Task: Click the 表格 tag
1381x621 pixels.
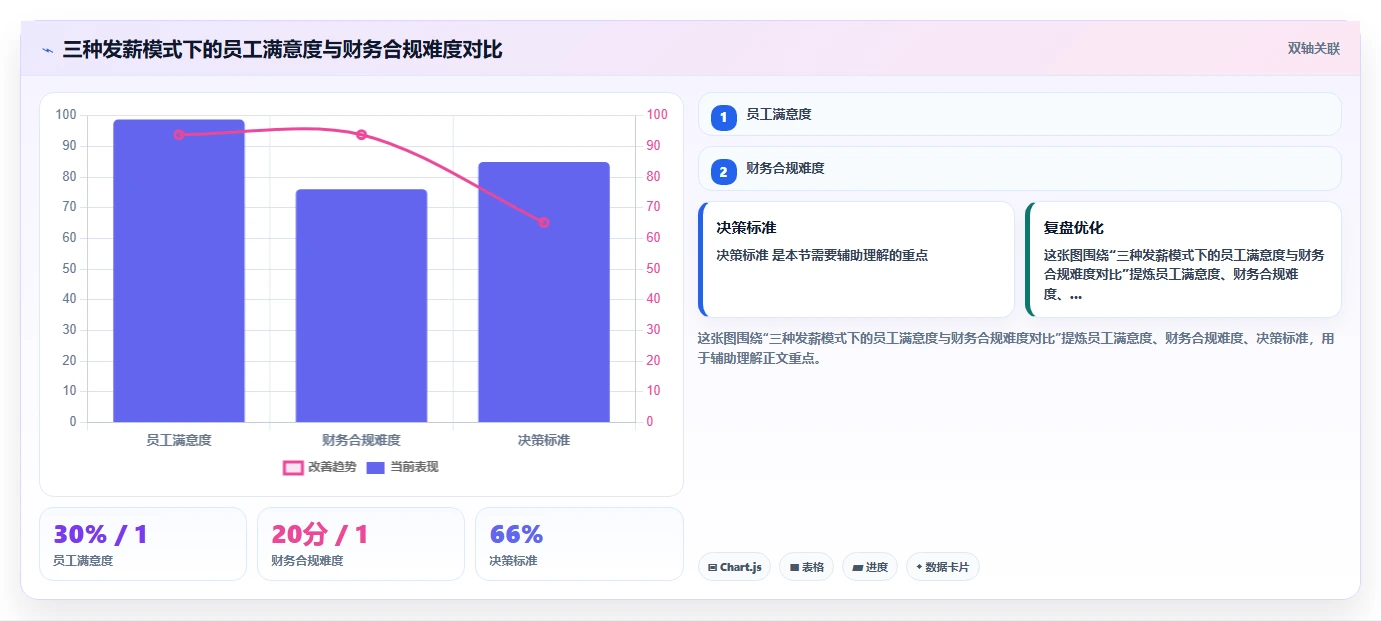Action: click(x=806, y=567)
